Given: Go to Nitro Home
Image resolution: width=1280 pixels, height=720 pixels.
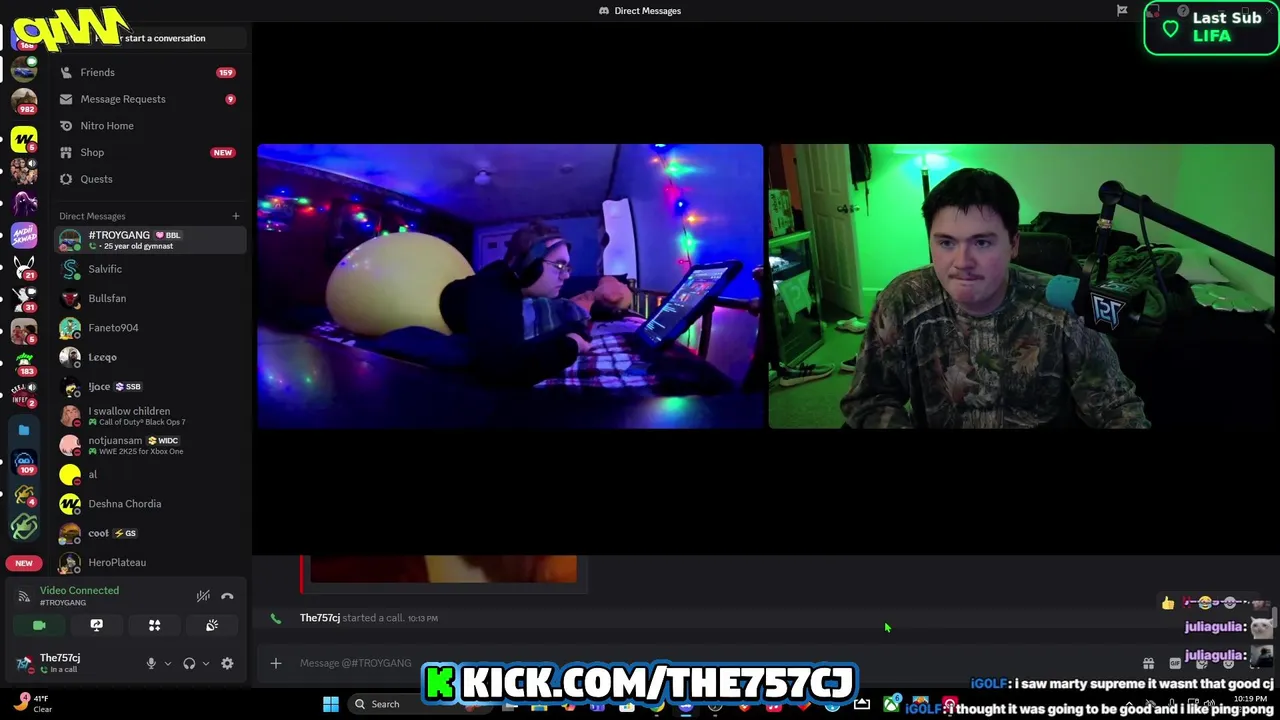Looking at the screenshot, I should point(150,126).
